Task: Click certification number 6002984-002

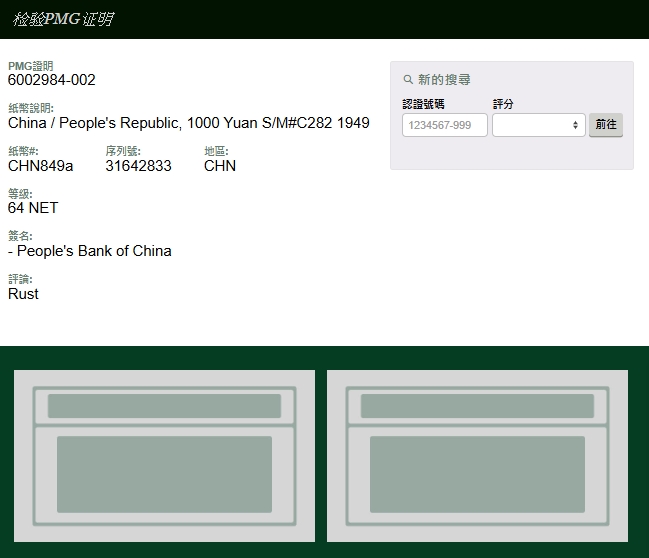Action: coord(52,80)
